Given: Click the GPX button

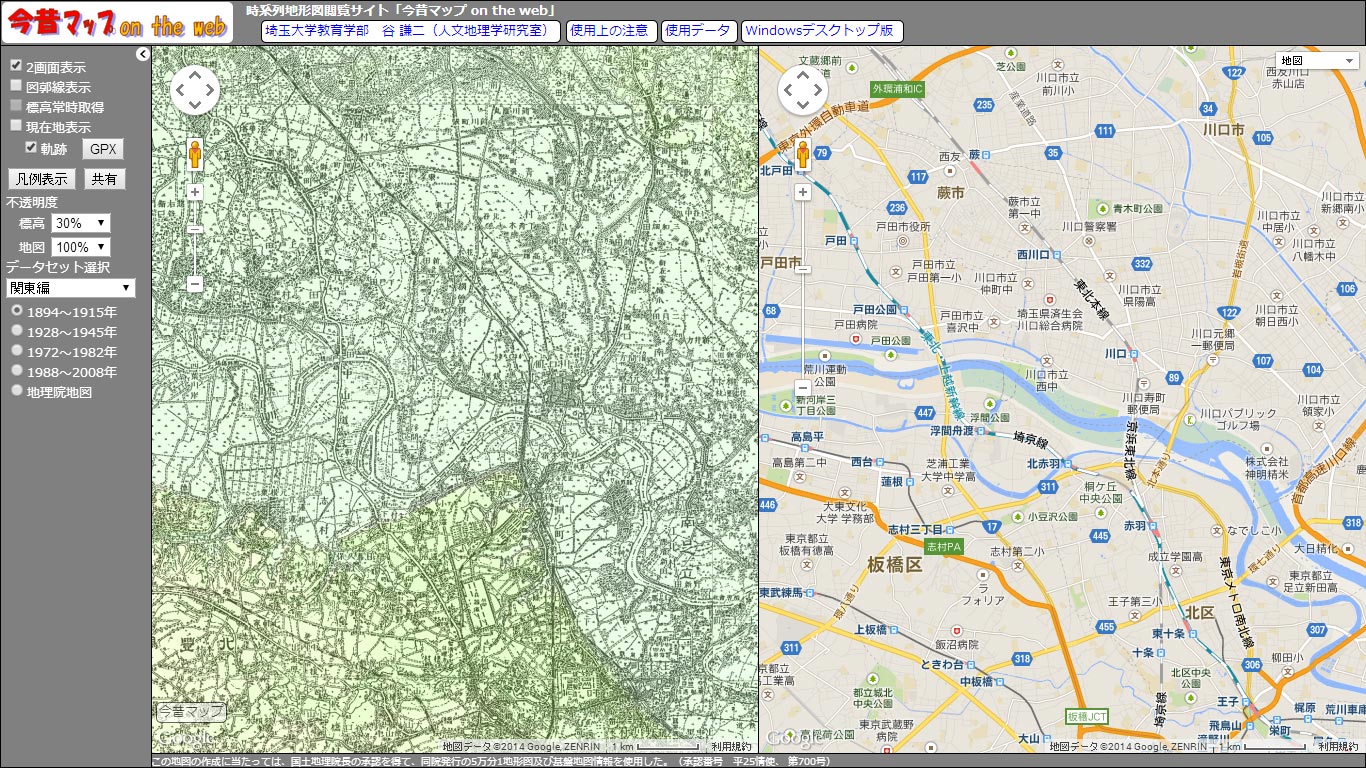Looking at the screenshot, I should 103,149.
